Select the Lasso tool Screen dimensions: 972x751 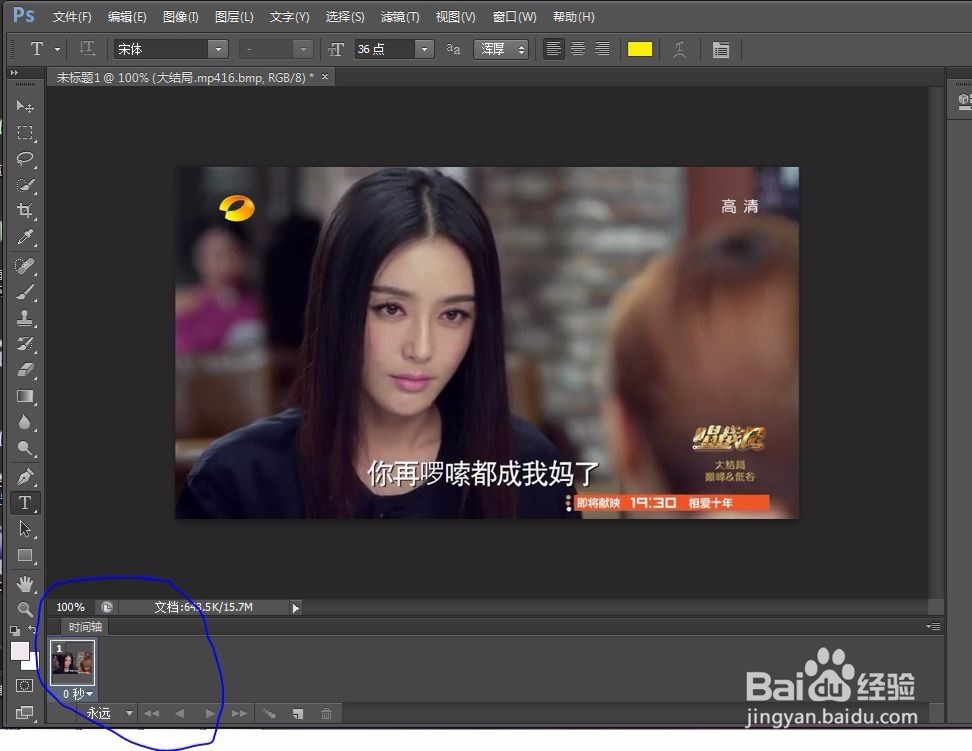25,159
